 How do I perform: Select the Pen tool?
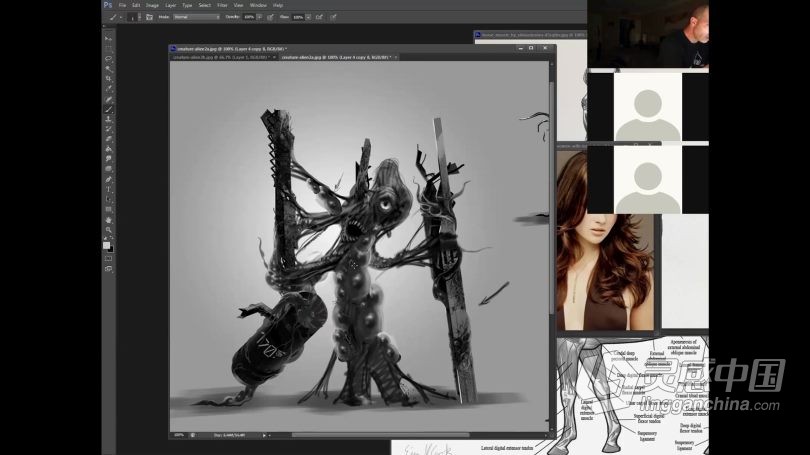(x=108, y=180)
